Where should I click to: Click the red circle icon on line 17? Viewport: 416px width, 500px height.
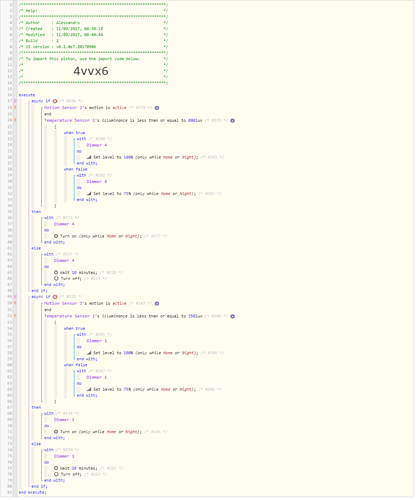(55, 101)
